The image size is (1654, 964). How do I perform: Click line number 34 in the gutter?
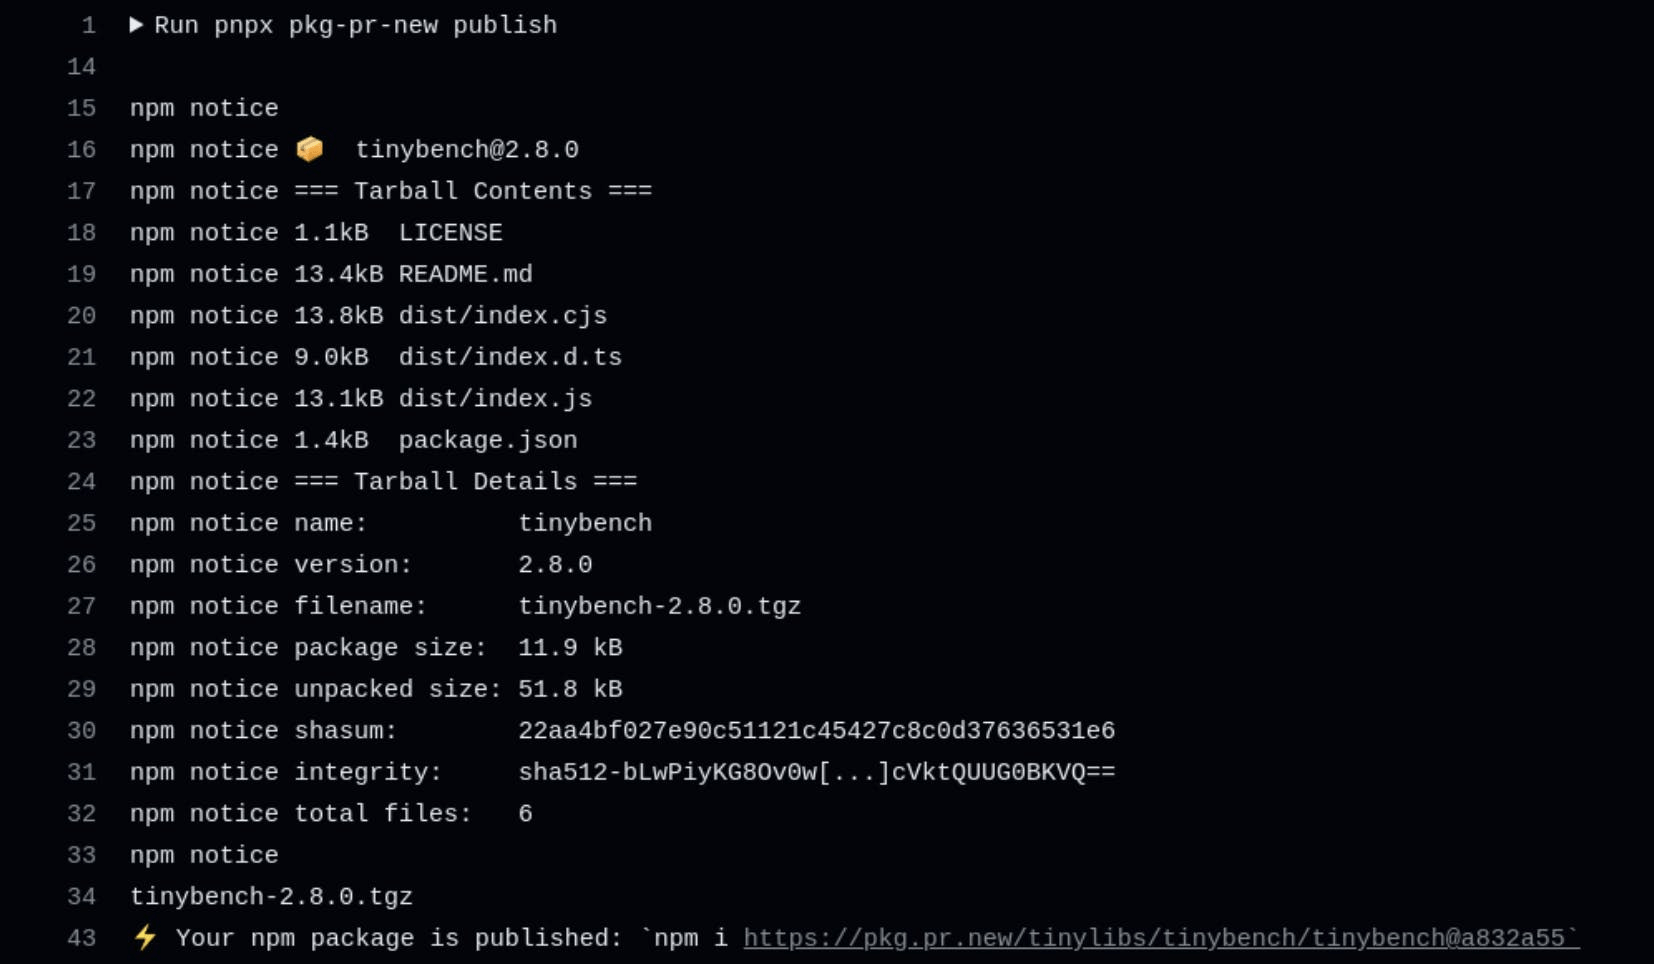pyautogui.click(x=81, y=897)
